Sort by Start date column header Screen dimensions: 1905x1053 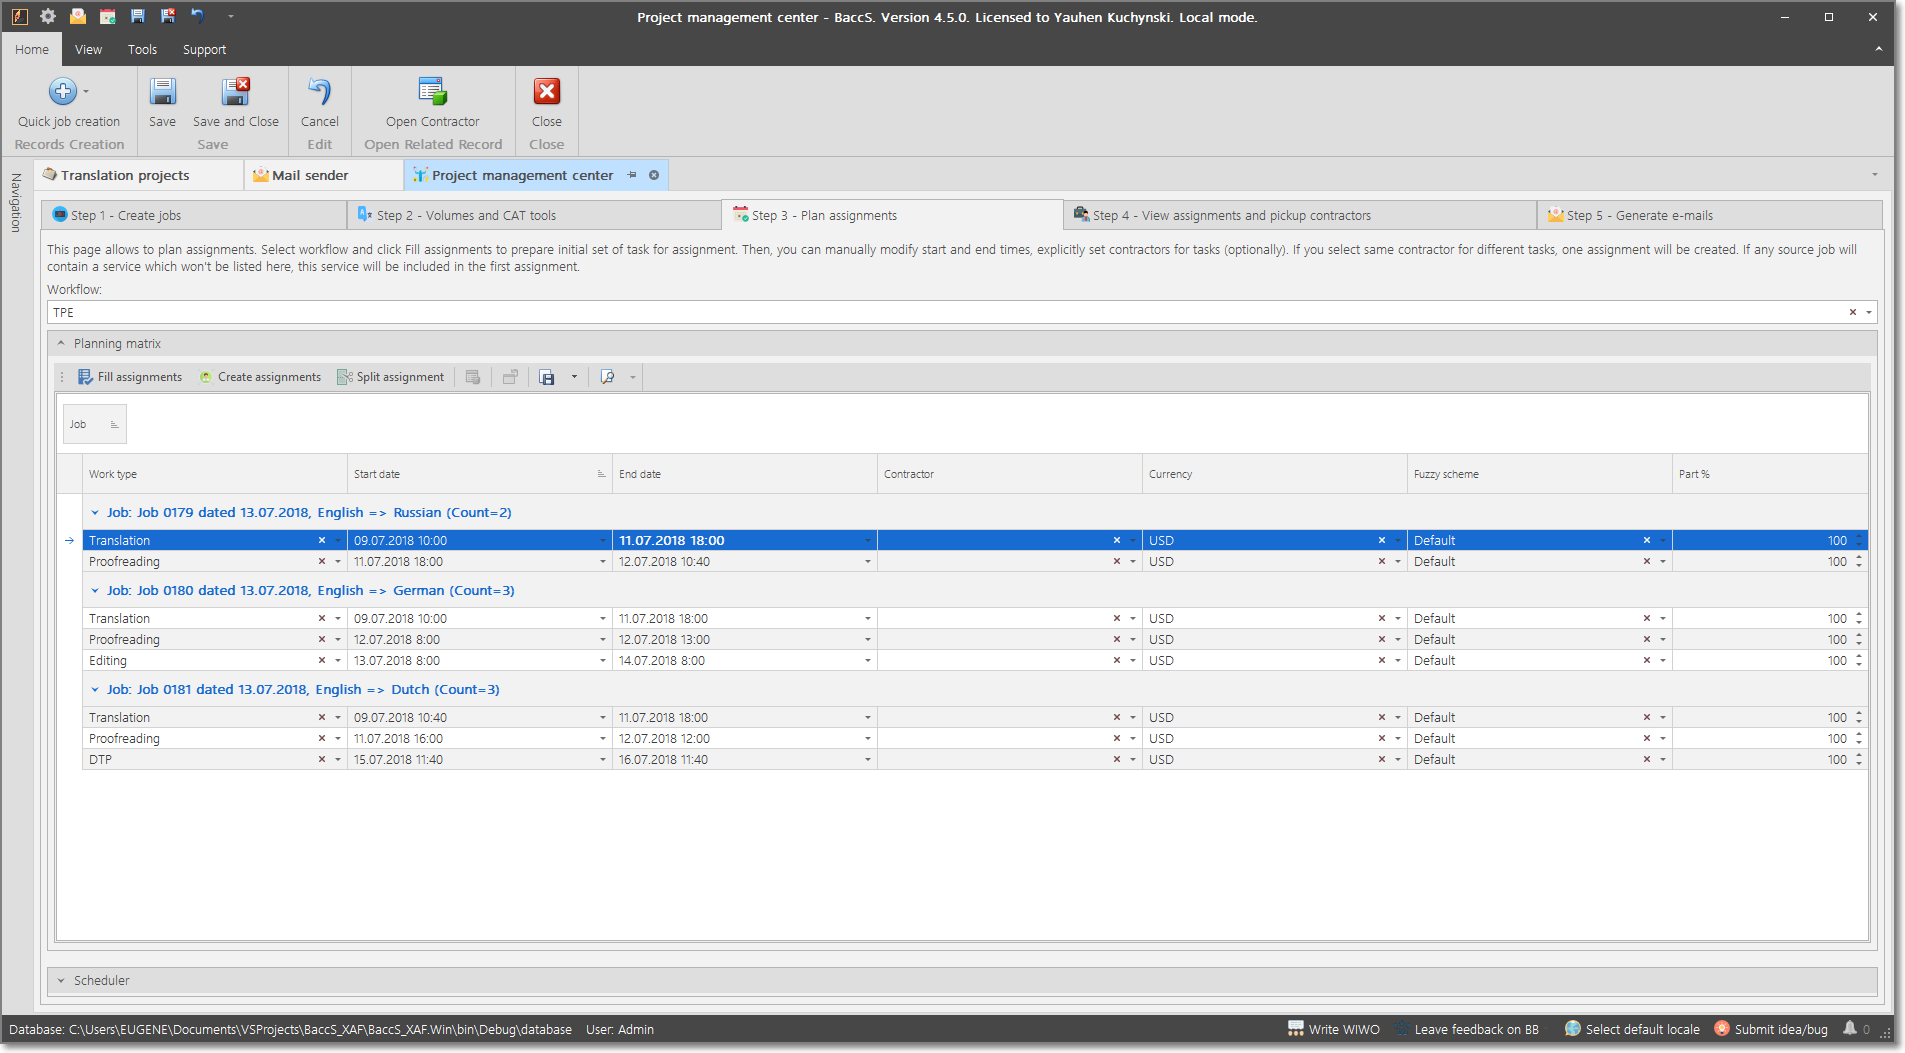[479, 474]
